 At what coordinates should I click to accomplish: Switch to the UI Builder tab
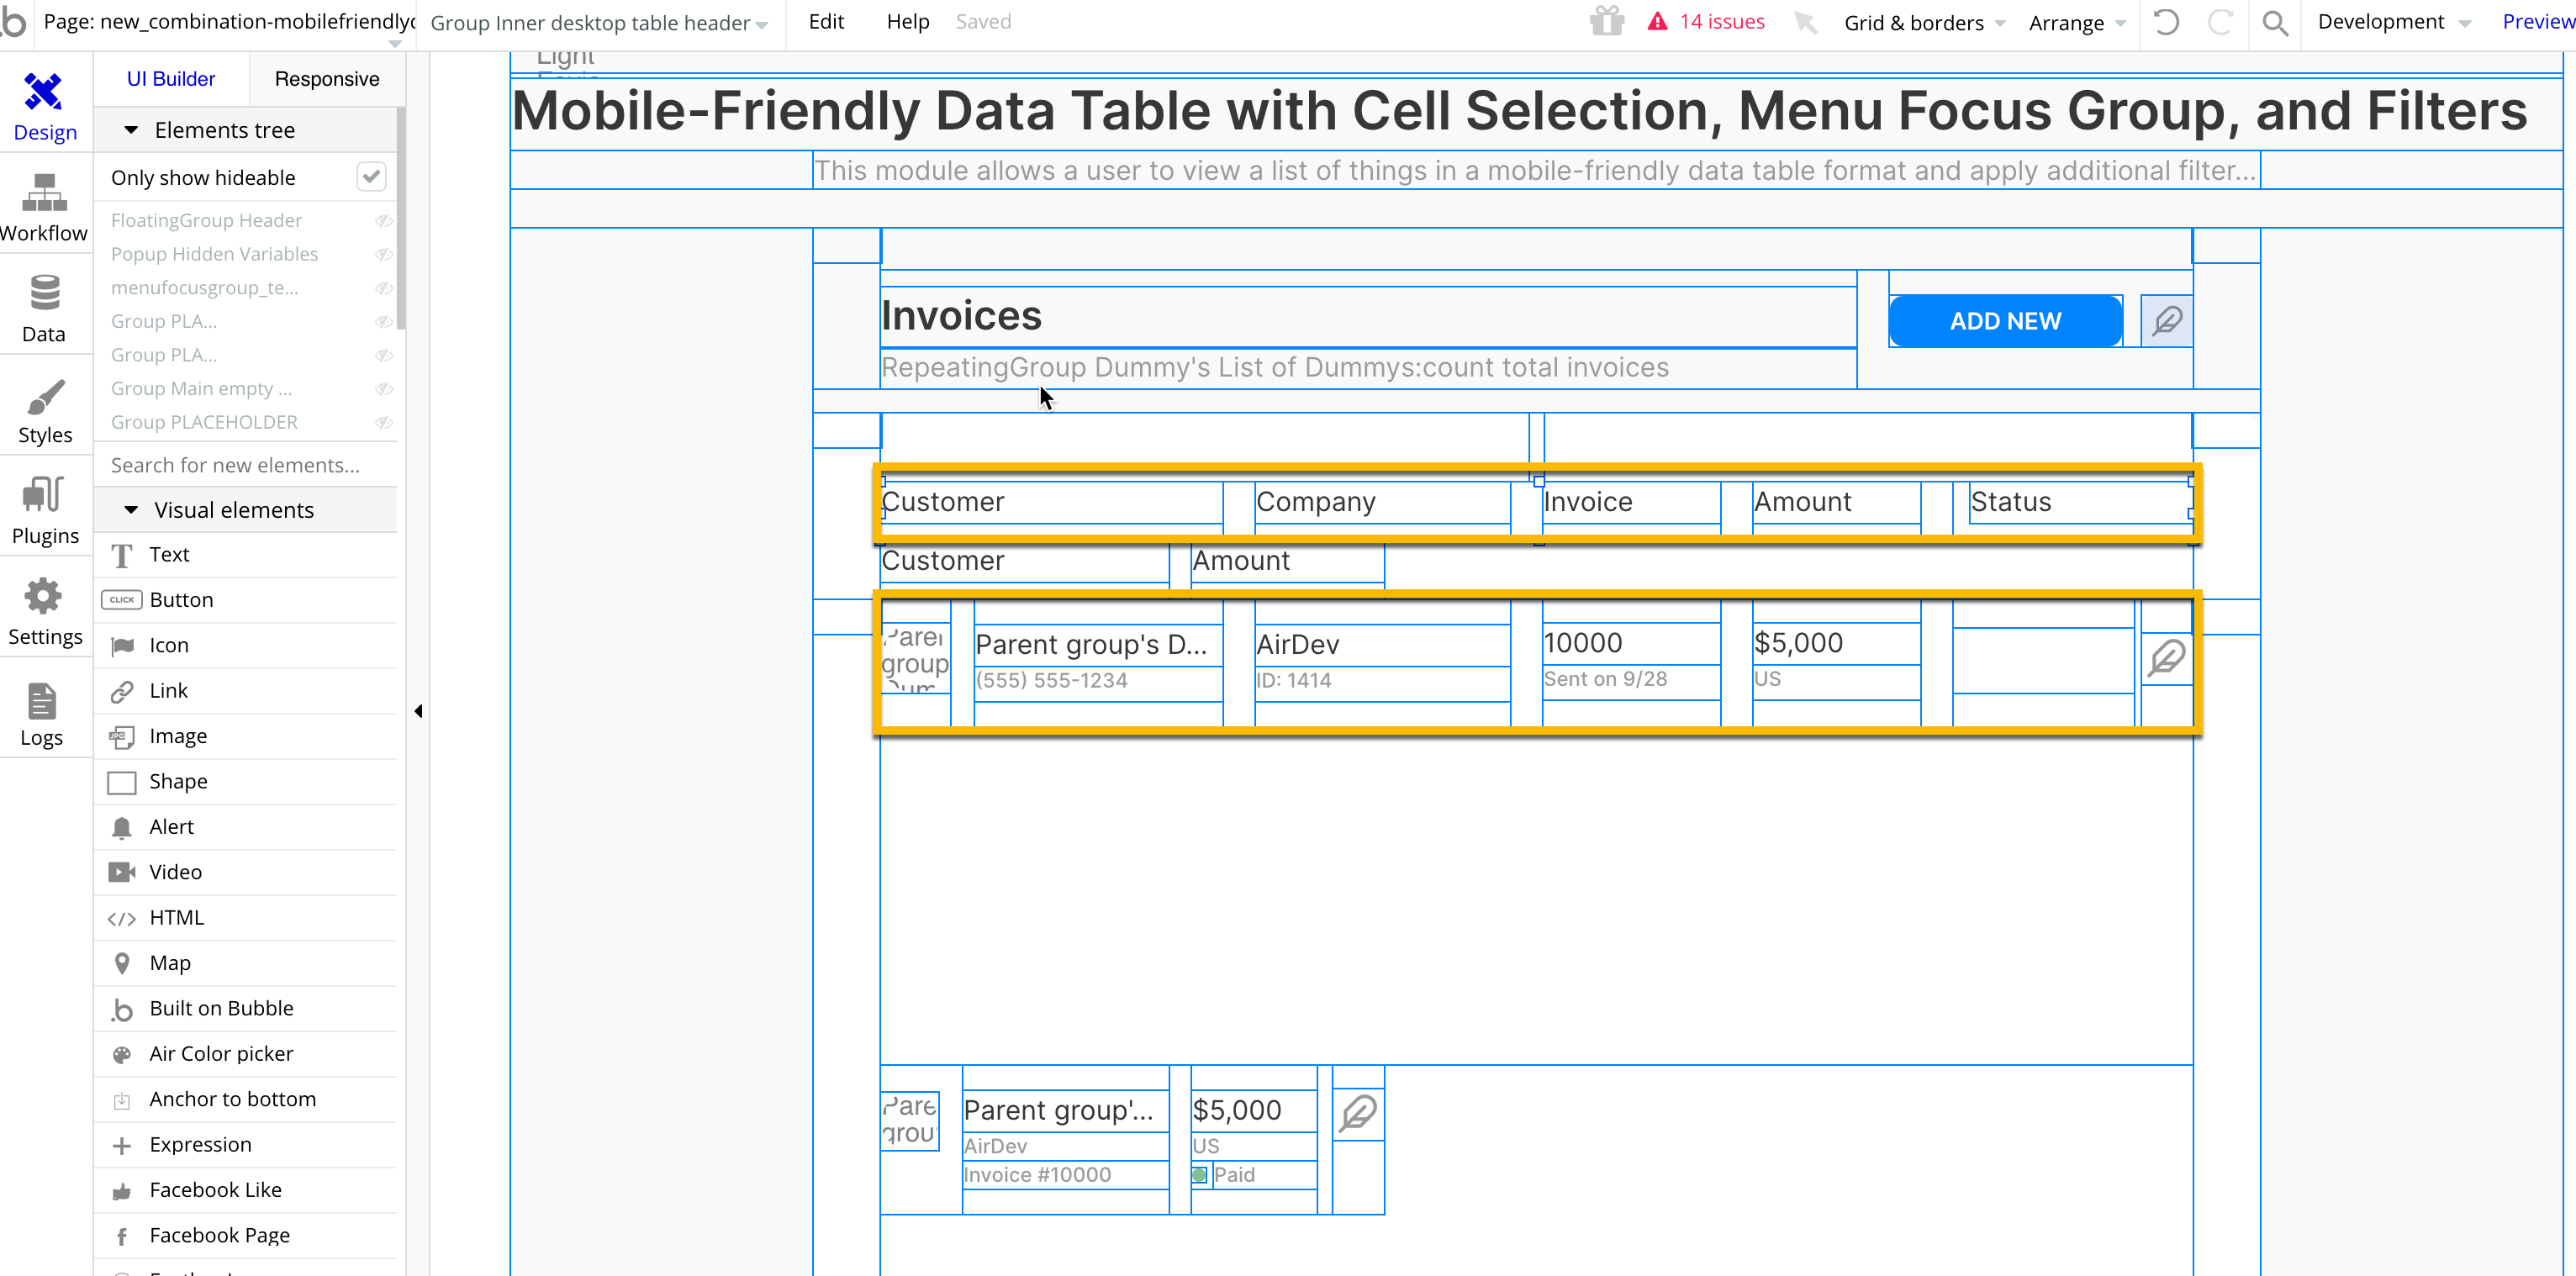click(x=171, y=79)
